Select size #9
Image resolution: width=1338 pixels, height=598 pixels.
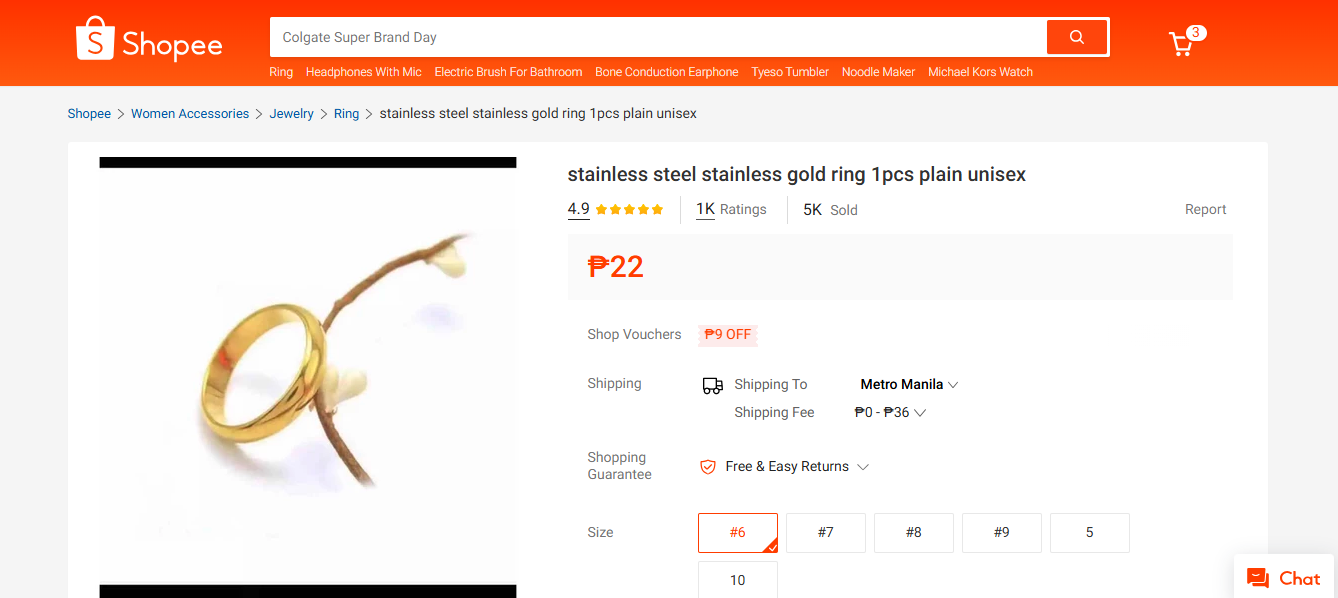1001,532
